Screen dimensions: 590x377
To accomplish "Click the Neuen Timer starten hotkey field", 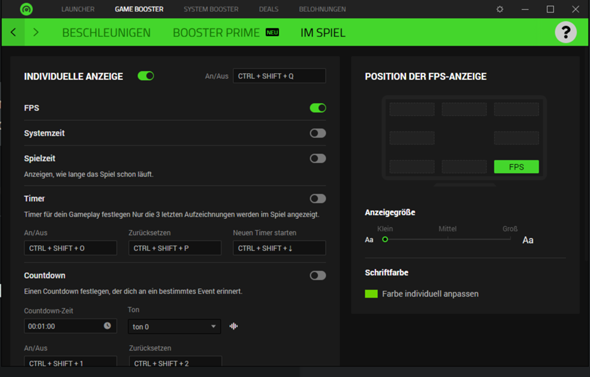I will pyautogui.click(x=279, y=248).
